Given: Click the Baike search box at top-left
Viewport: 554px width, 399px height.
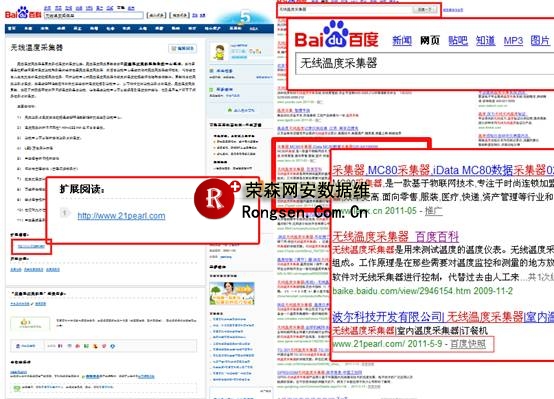Looking at the screenshot, I should [94, 15].
